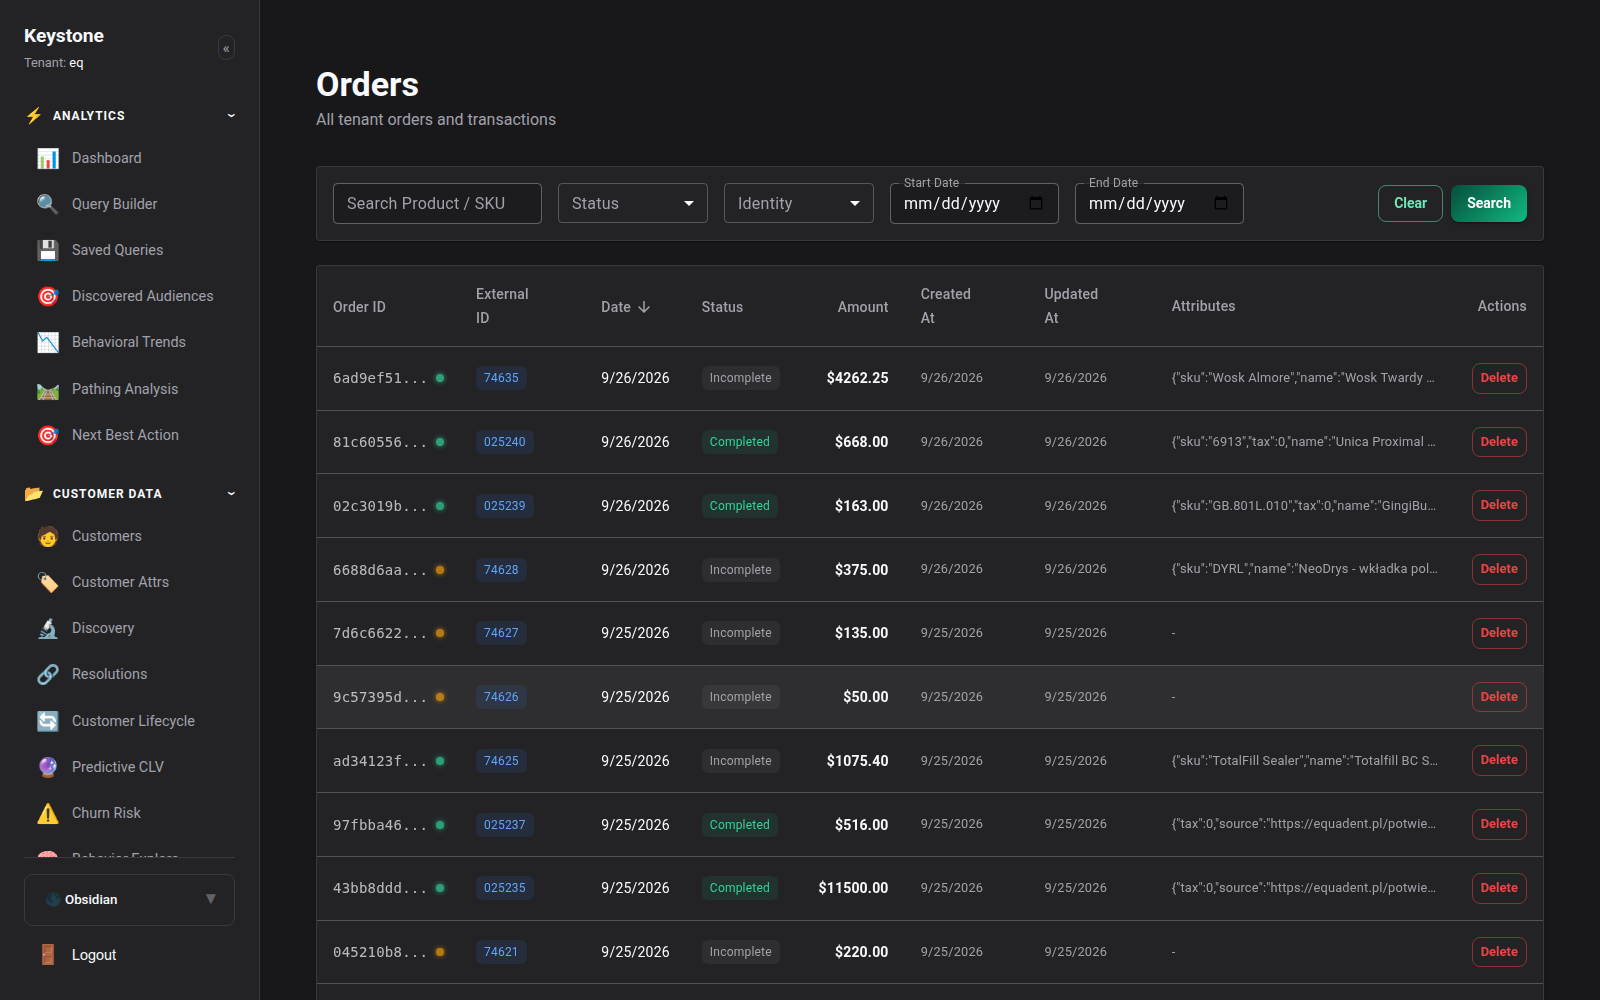Image resolution: width=1600 pixels, height=1000 pixels.
Task: Focus the Search Product / SKU field
Action: 437,203
